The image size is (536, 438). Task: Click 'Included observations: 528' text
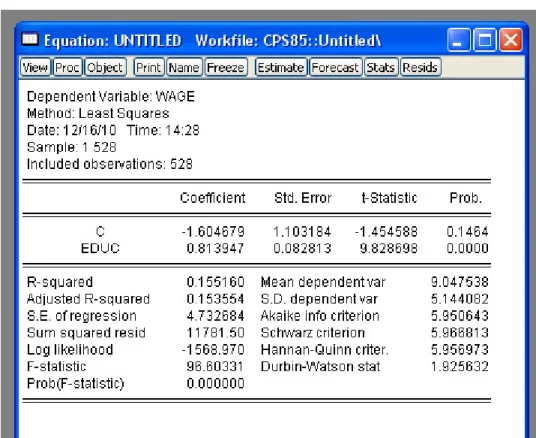click(110, 164)
